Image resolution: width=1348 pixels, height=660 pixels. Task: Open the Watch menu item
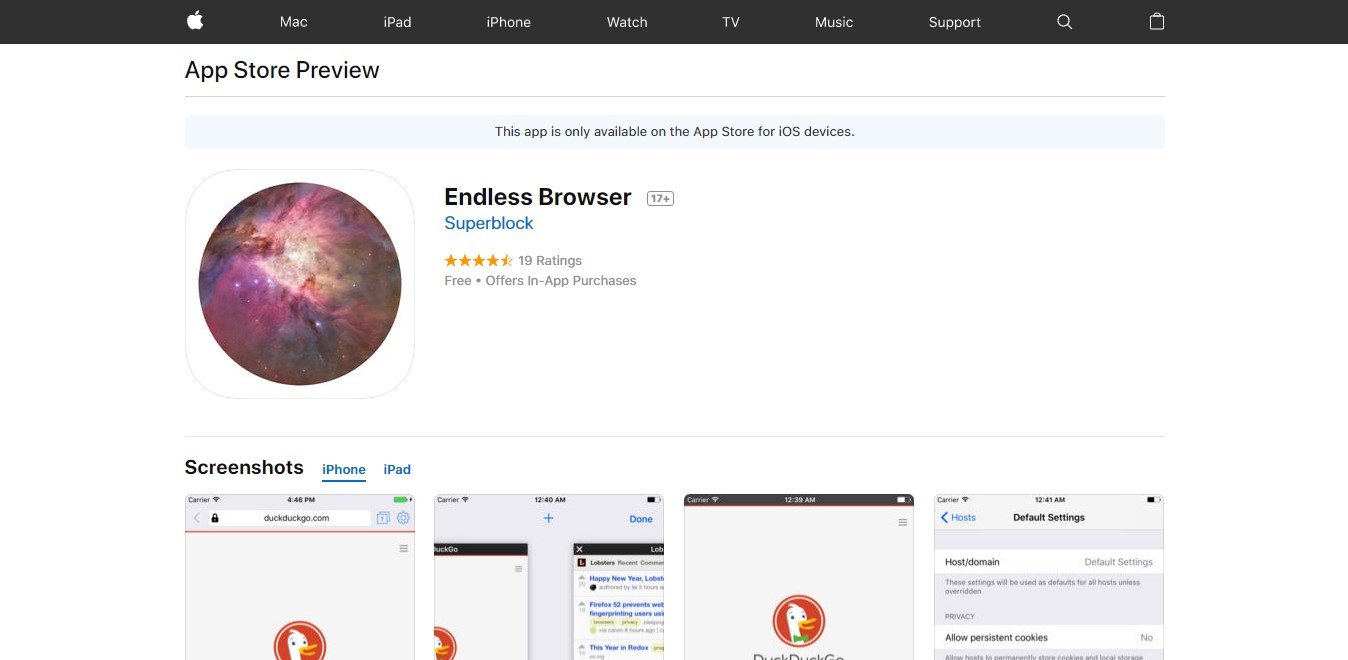click(627, 22)
